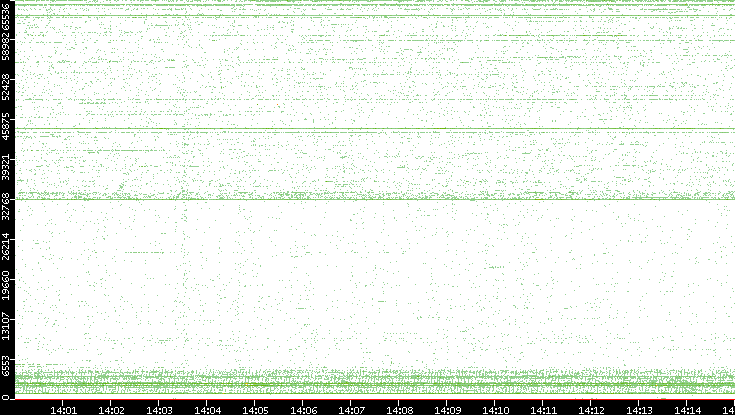The image size is (735, 415).
Task: Pick the 32768 vertical axis label
Action: [7, 208]
